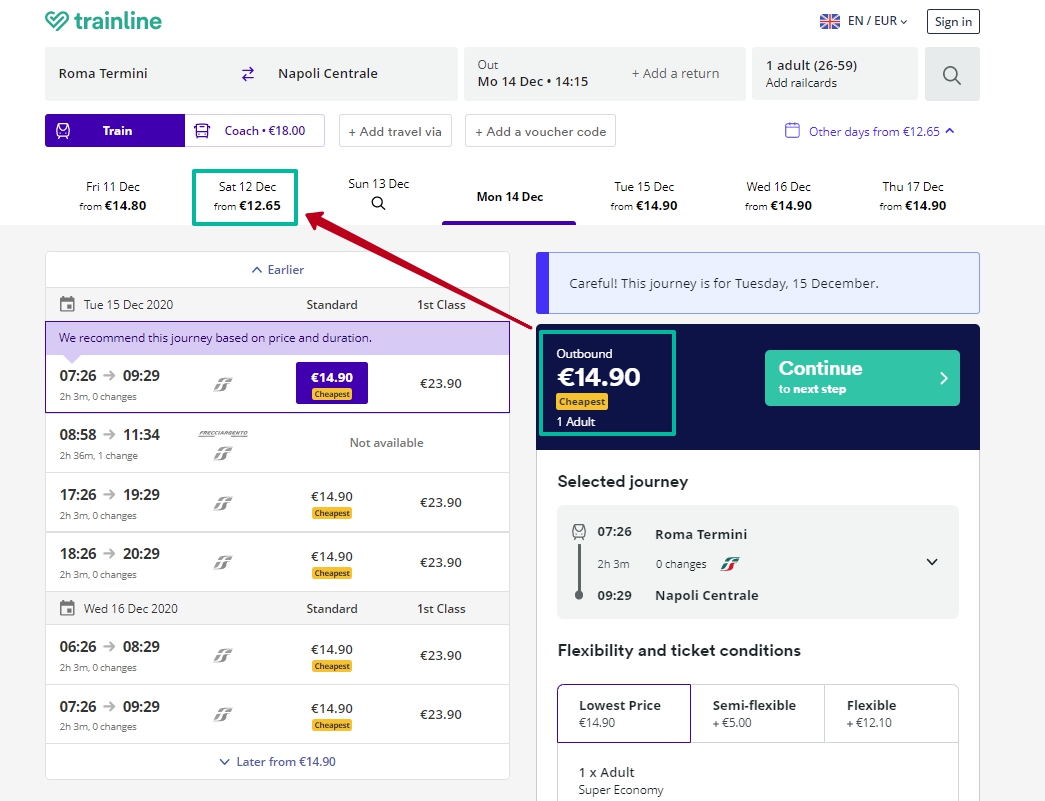Click the UK flag language icon
Viewport: 1045px width, 801px height.
tap(830, 21)
